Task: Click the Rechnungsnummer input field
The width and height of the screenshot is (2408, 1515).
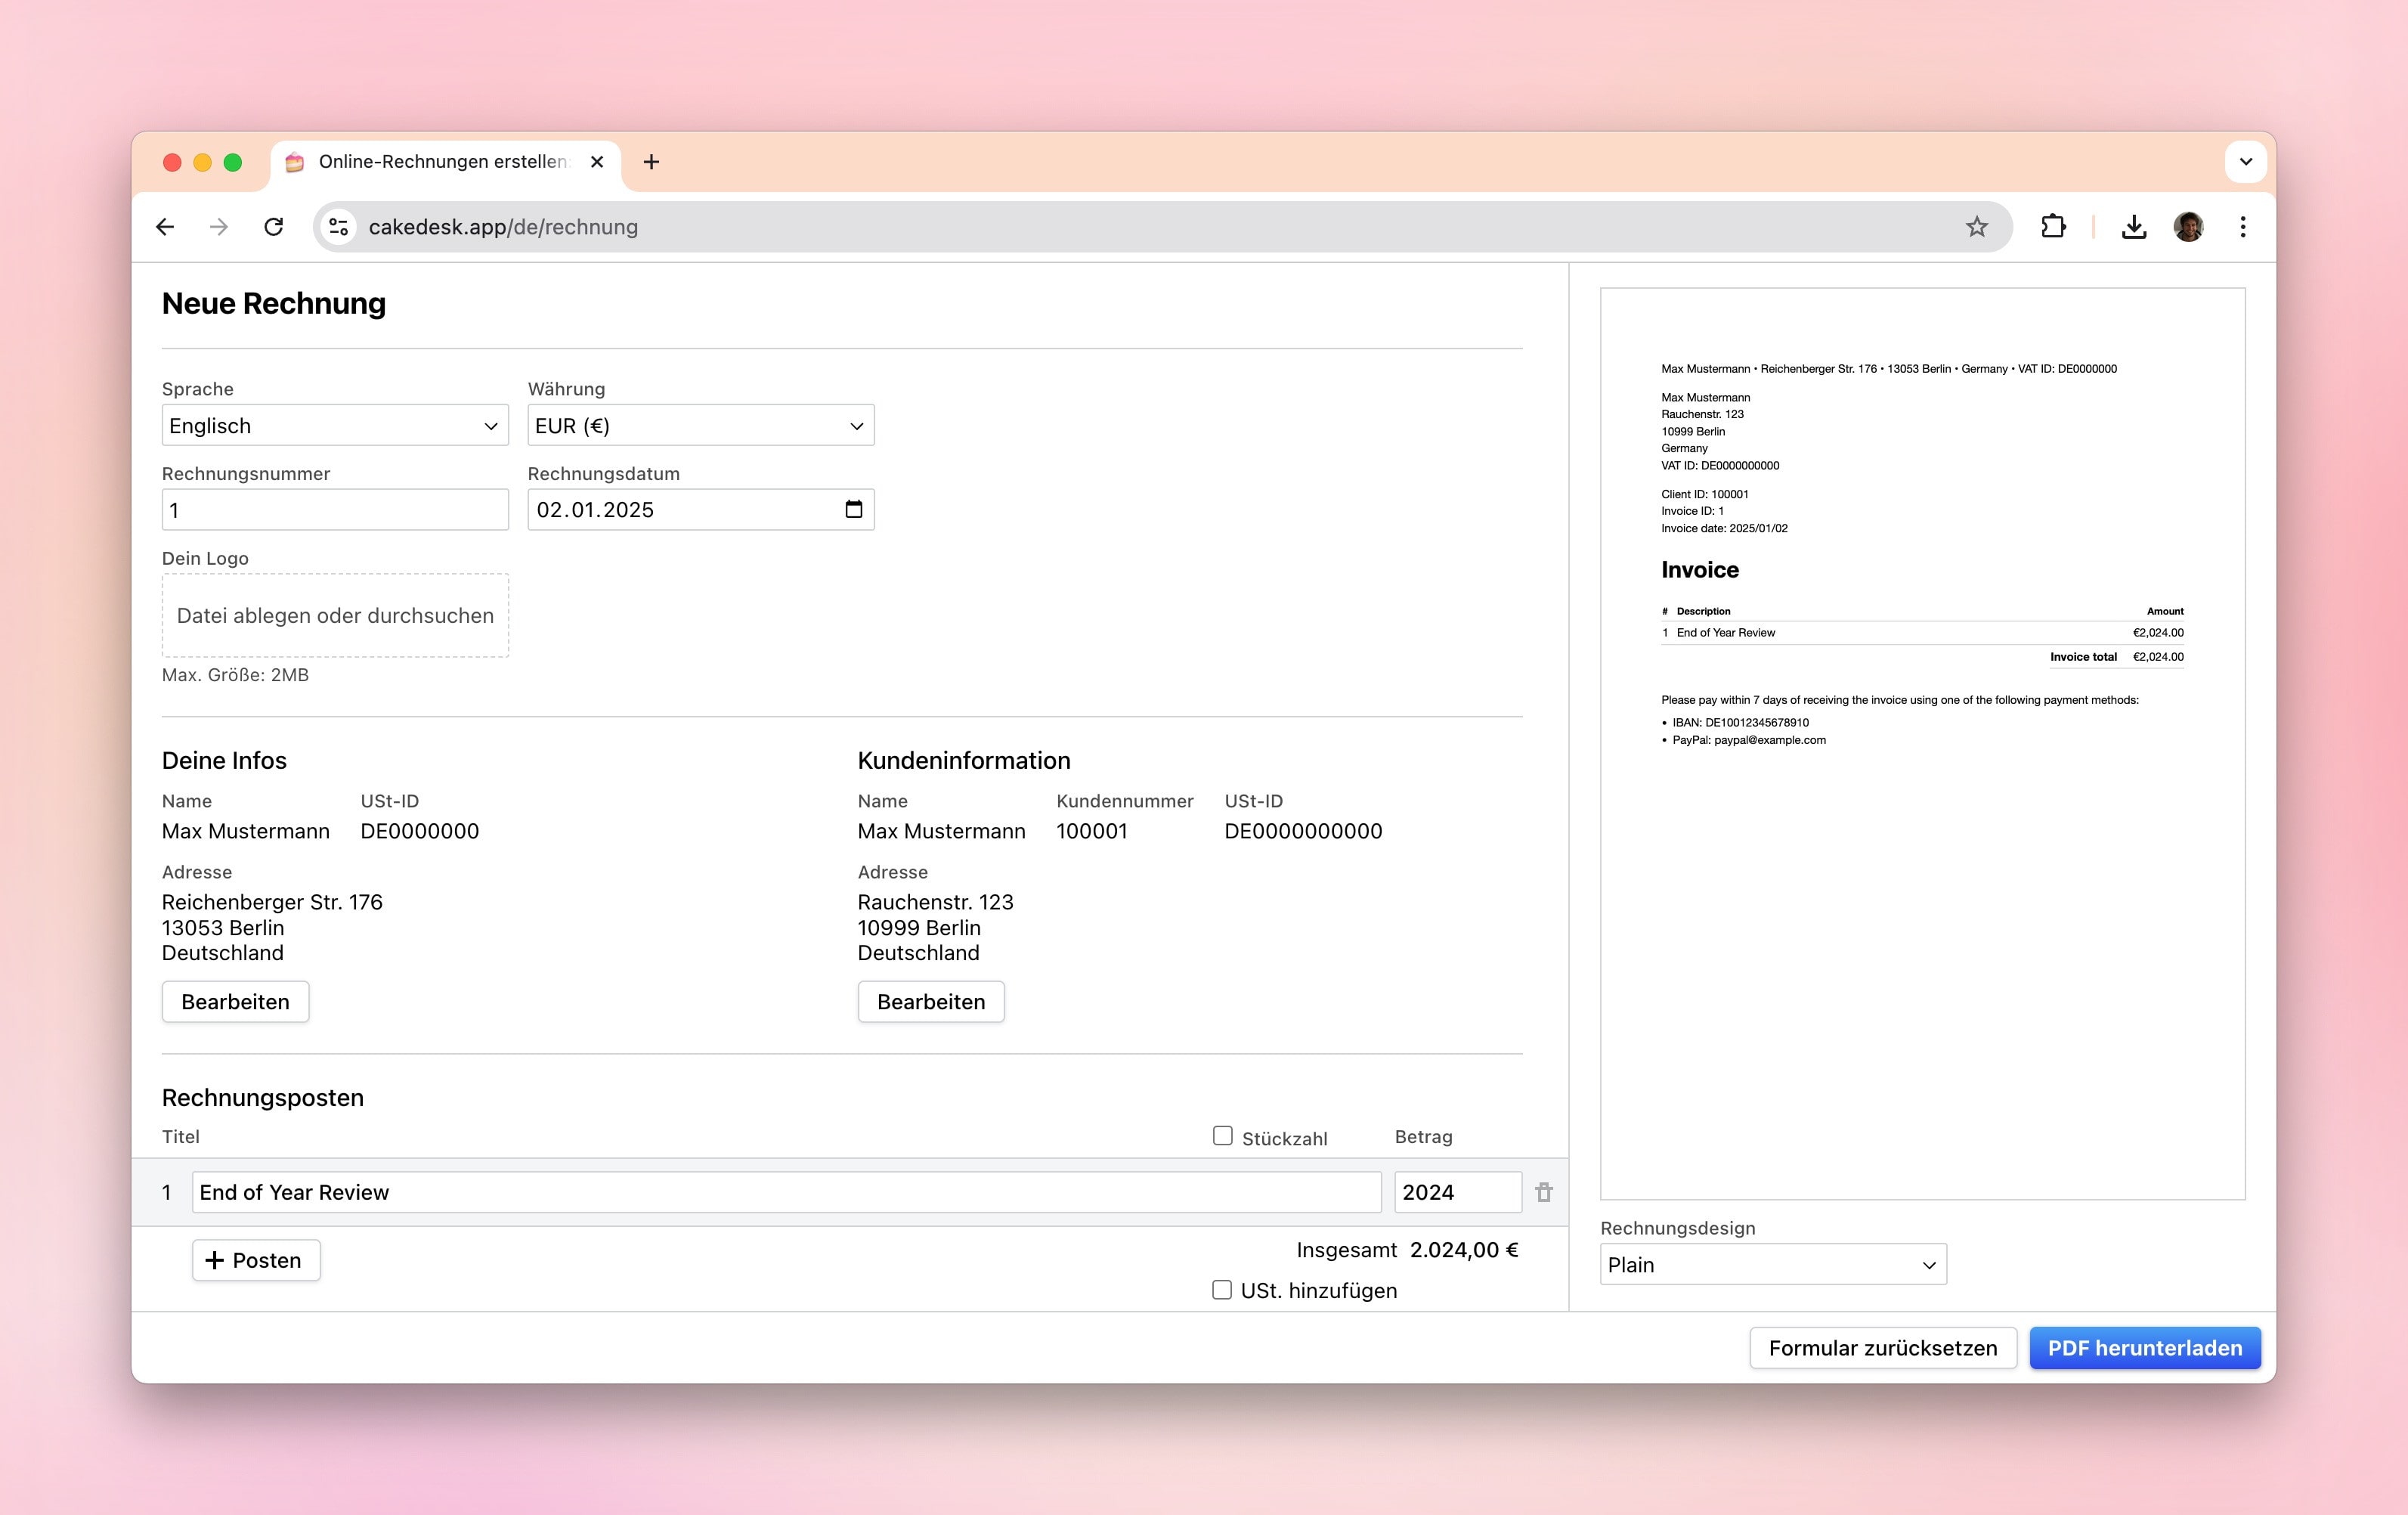Action: 335,510
